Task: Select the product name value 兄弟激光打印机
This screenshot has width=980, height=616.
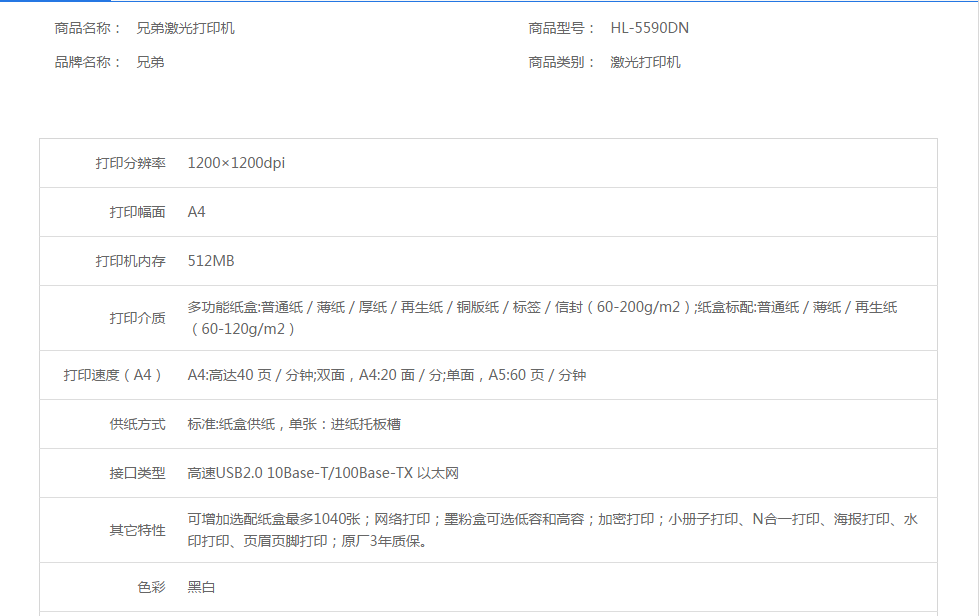Action: [x=186, y=28]
